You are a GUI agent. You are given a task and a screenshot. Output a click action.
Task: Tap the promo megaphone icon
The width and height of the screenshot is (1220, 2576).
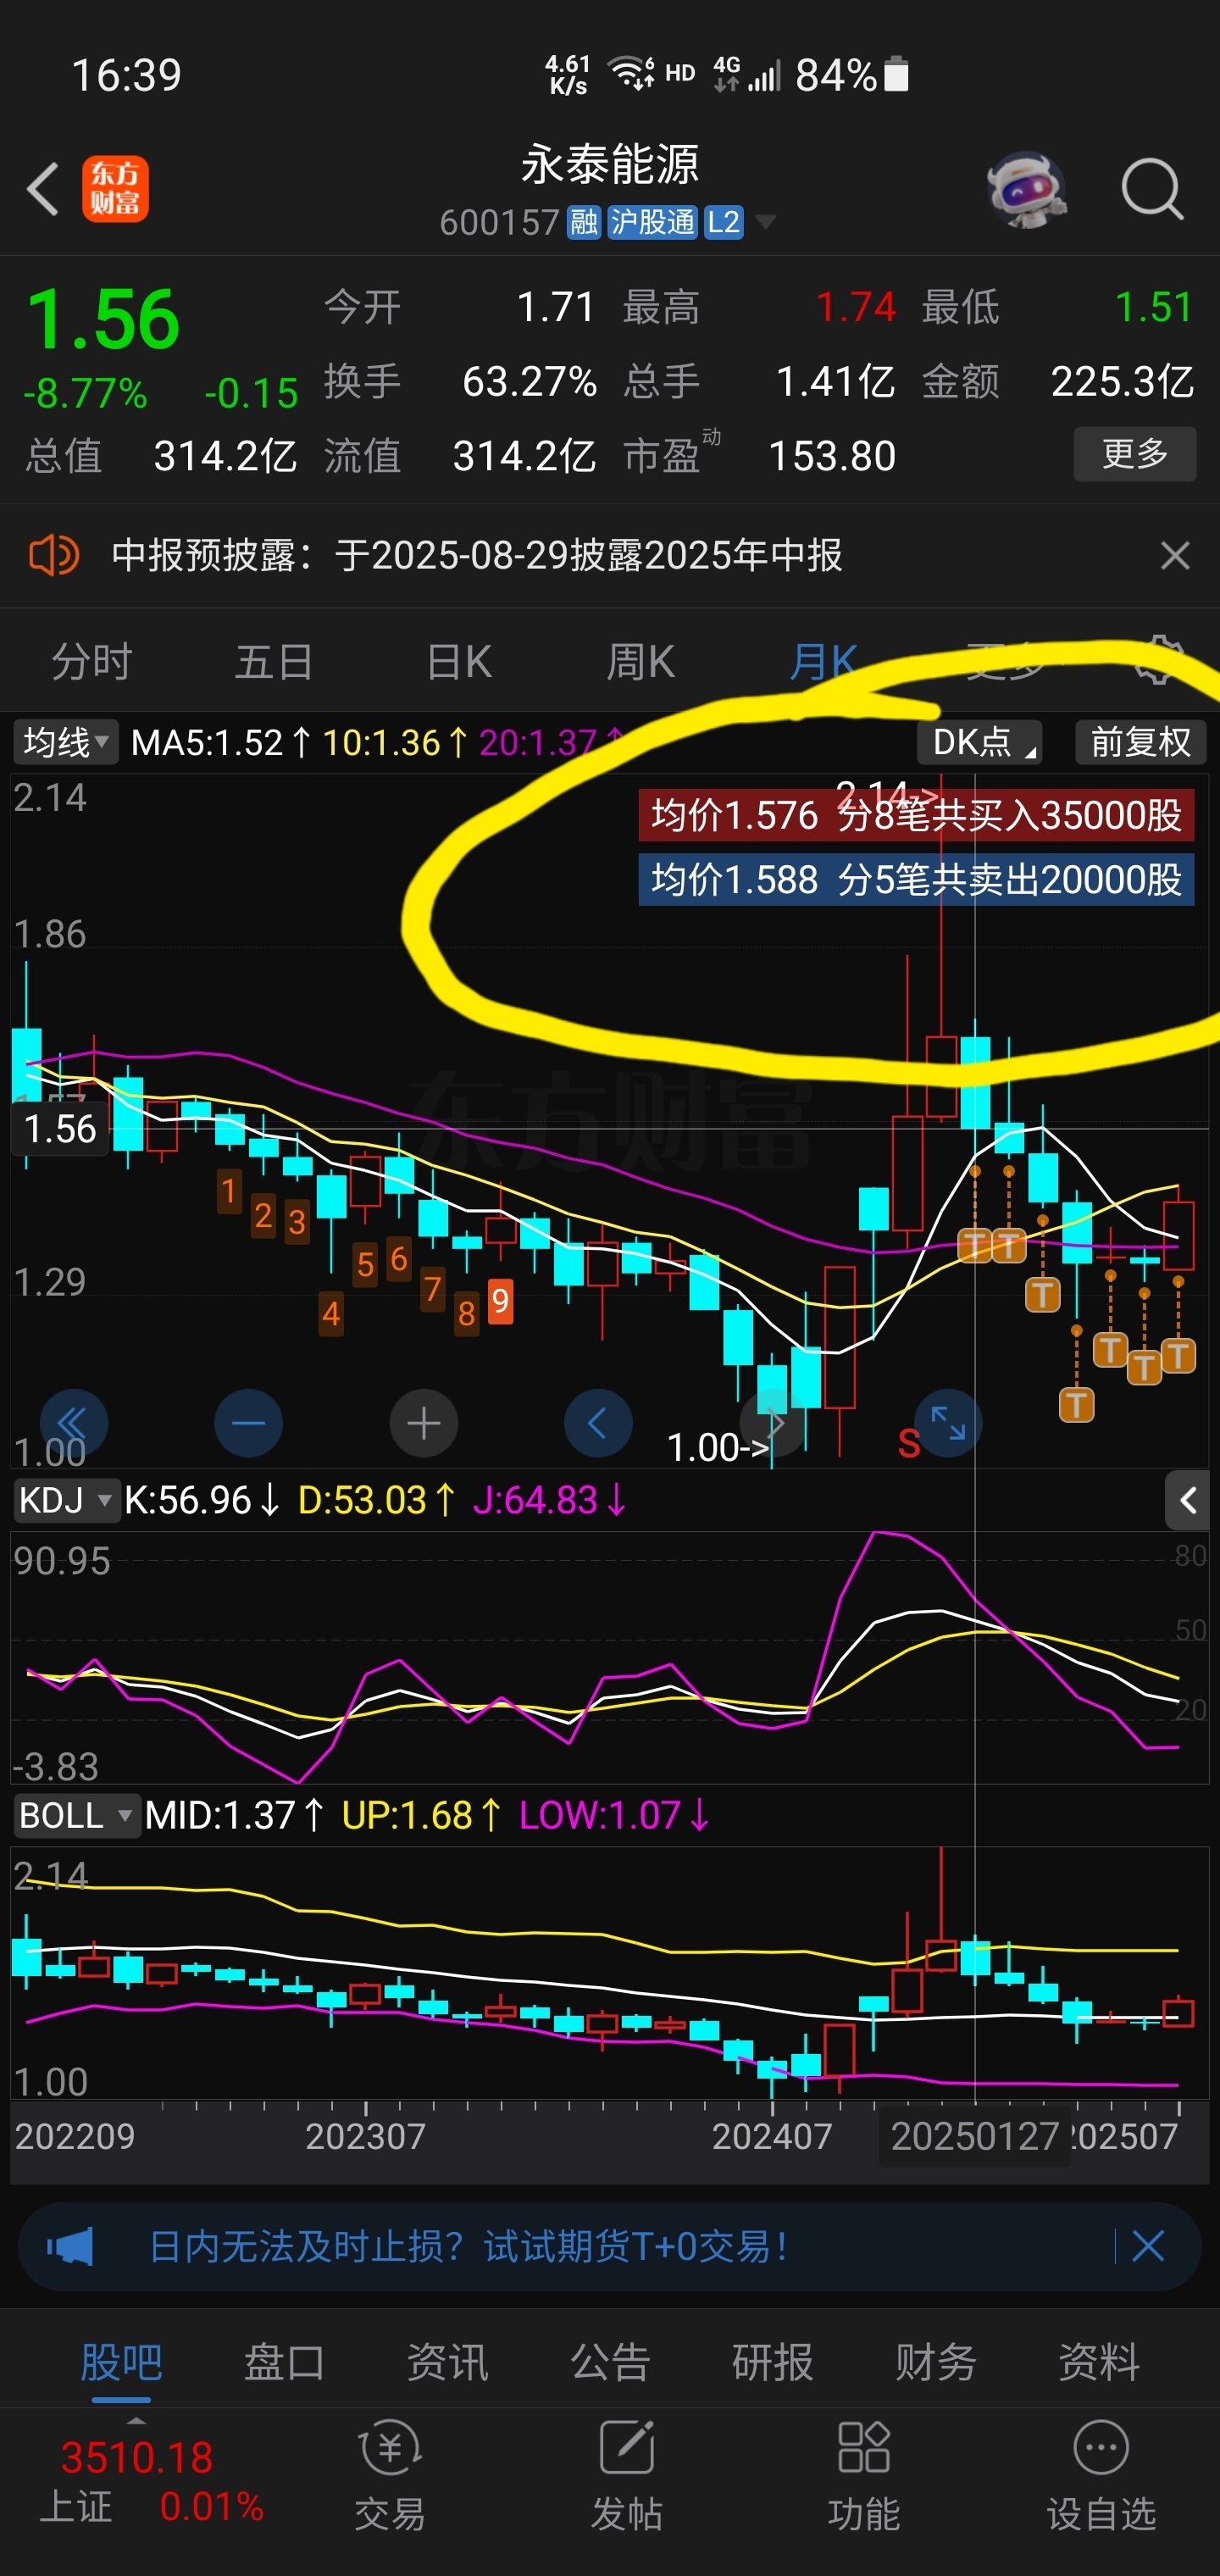pos(70,2247)
